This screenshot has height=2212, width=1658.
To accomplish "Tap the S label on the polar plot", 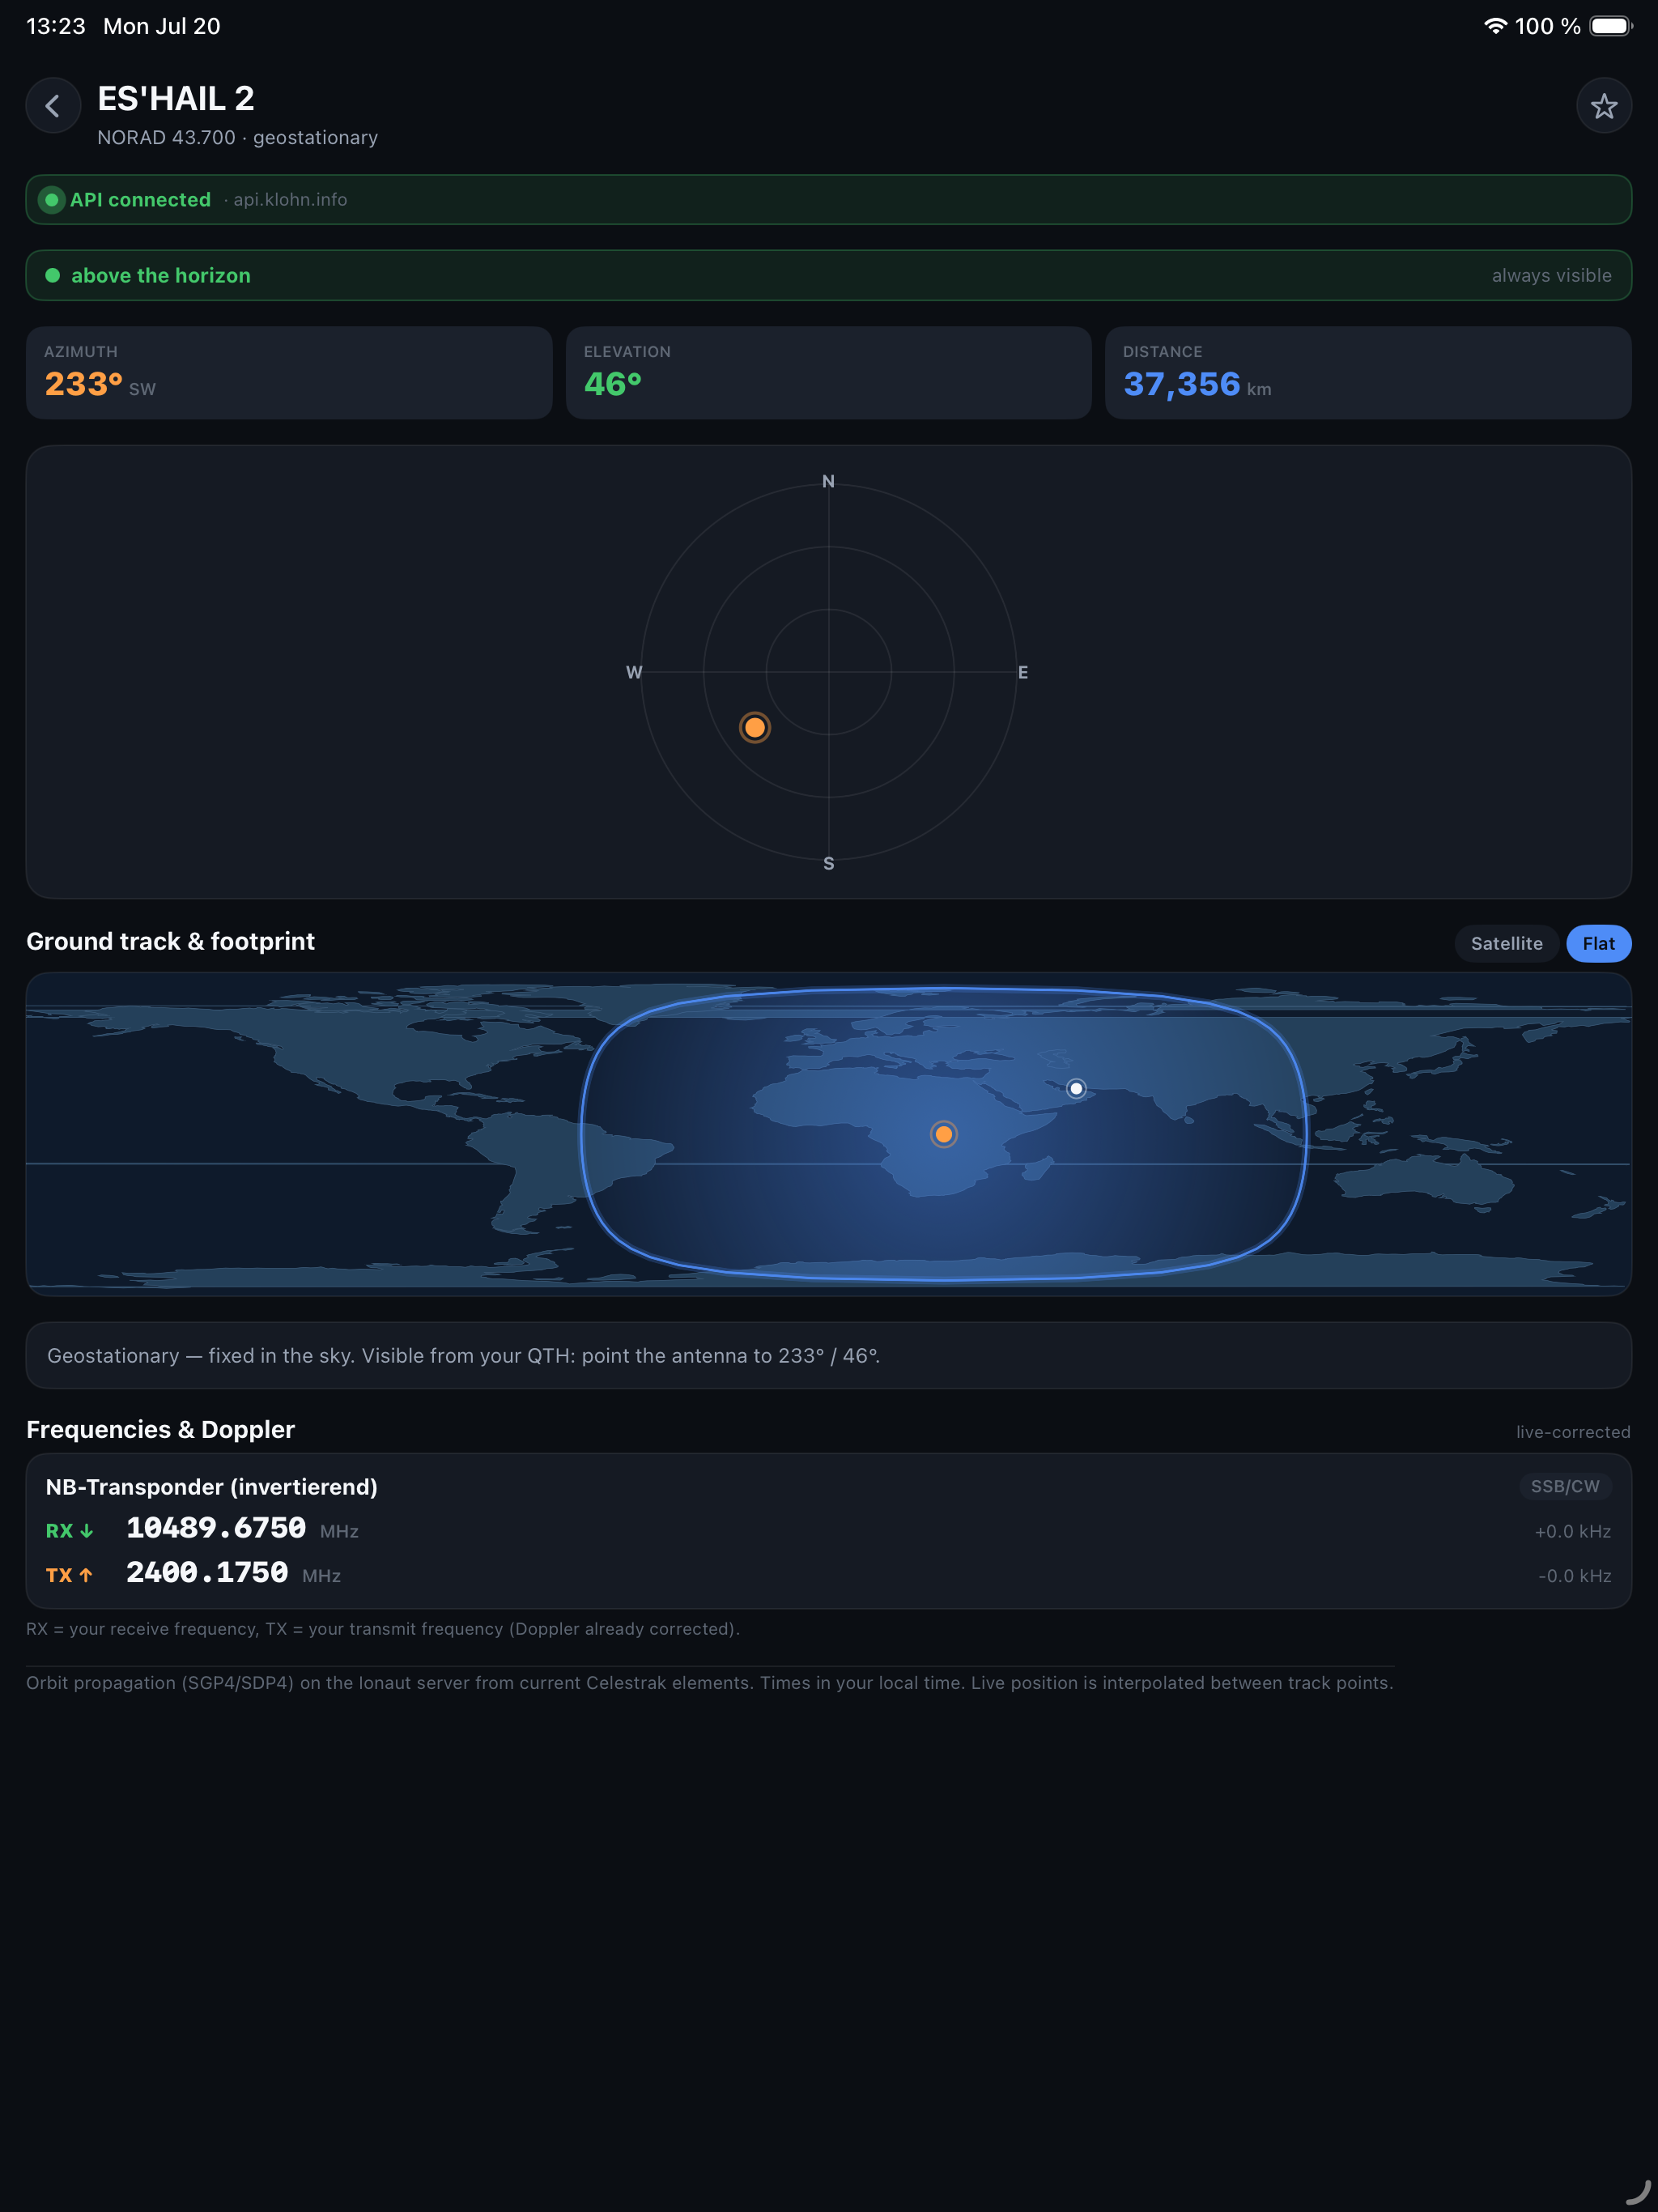I will (828, 863).
